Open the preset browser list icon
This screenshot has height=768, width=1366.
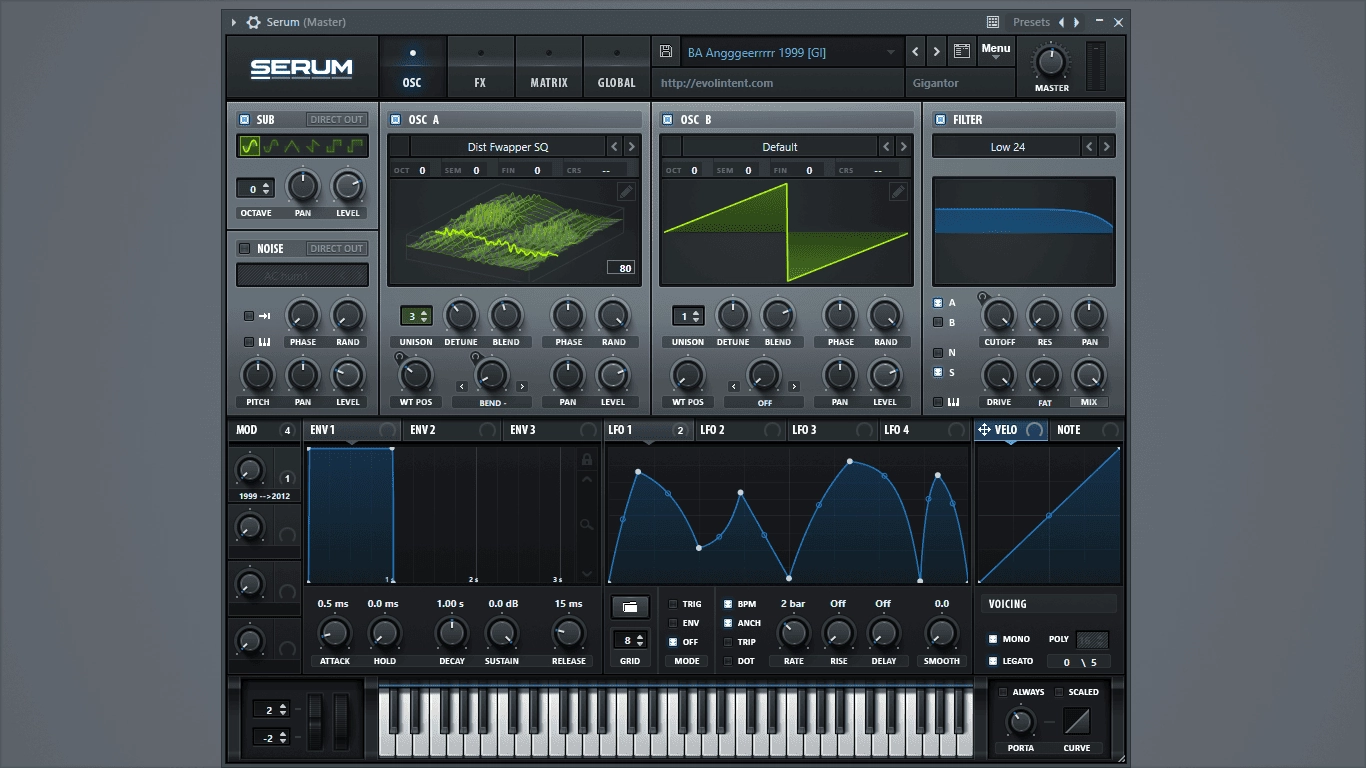pyautogui.click(x=962, y=52)
